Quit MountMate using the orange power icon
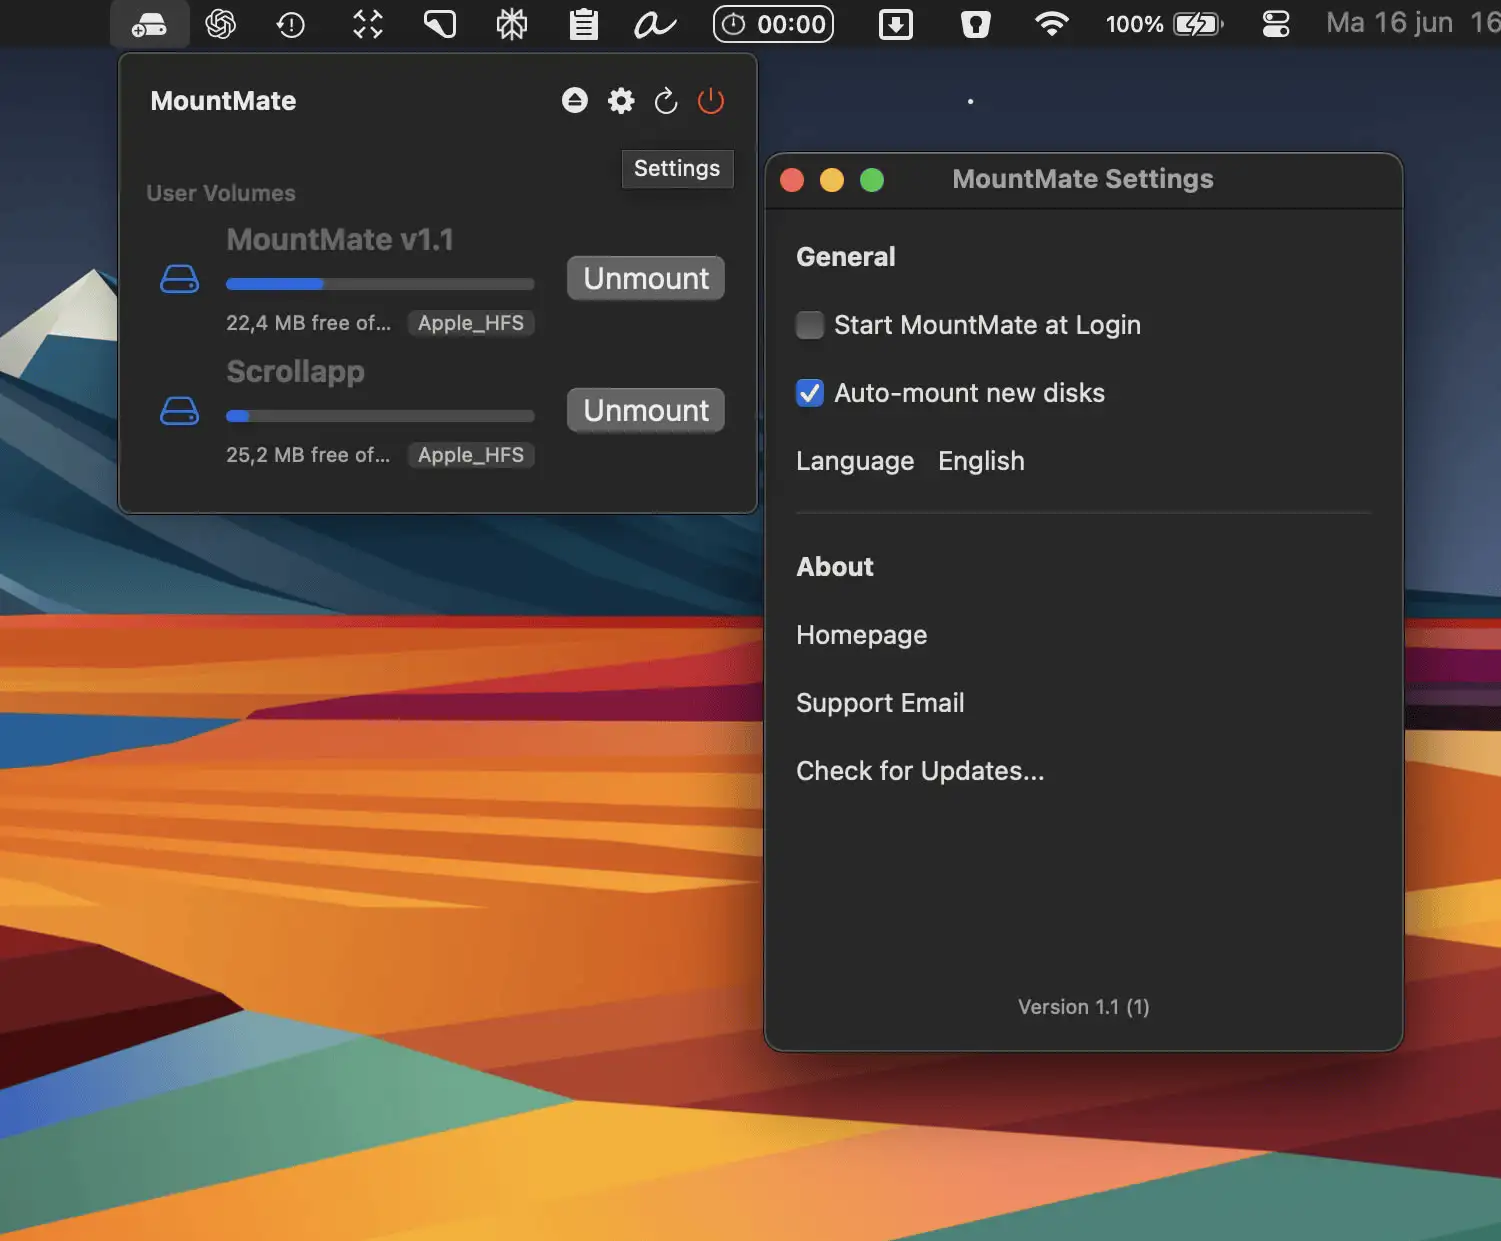 (x=711, y=100)
